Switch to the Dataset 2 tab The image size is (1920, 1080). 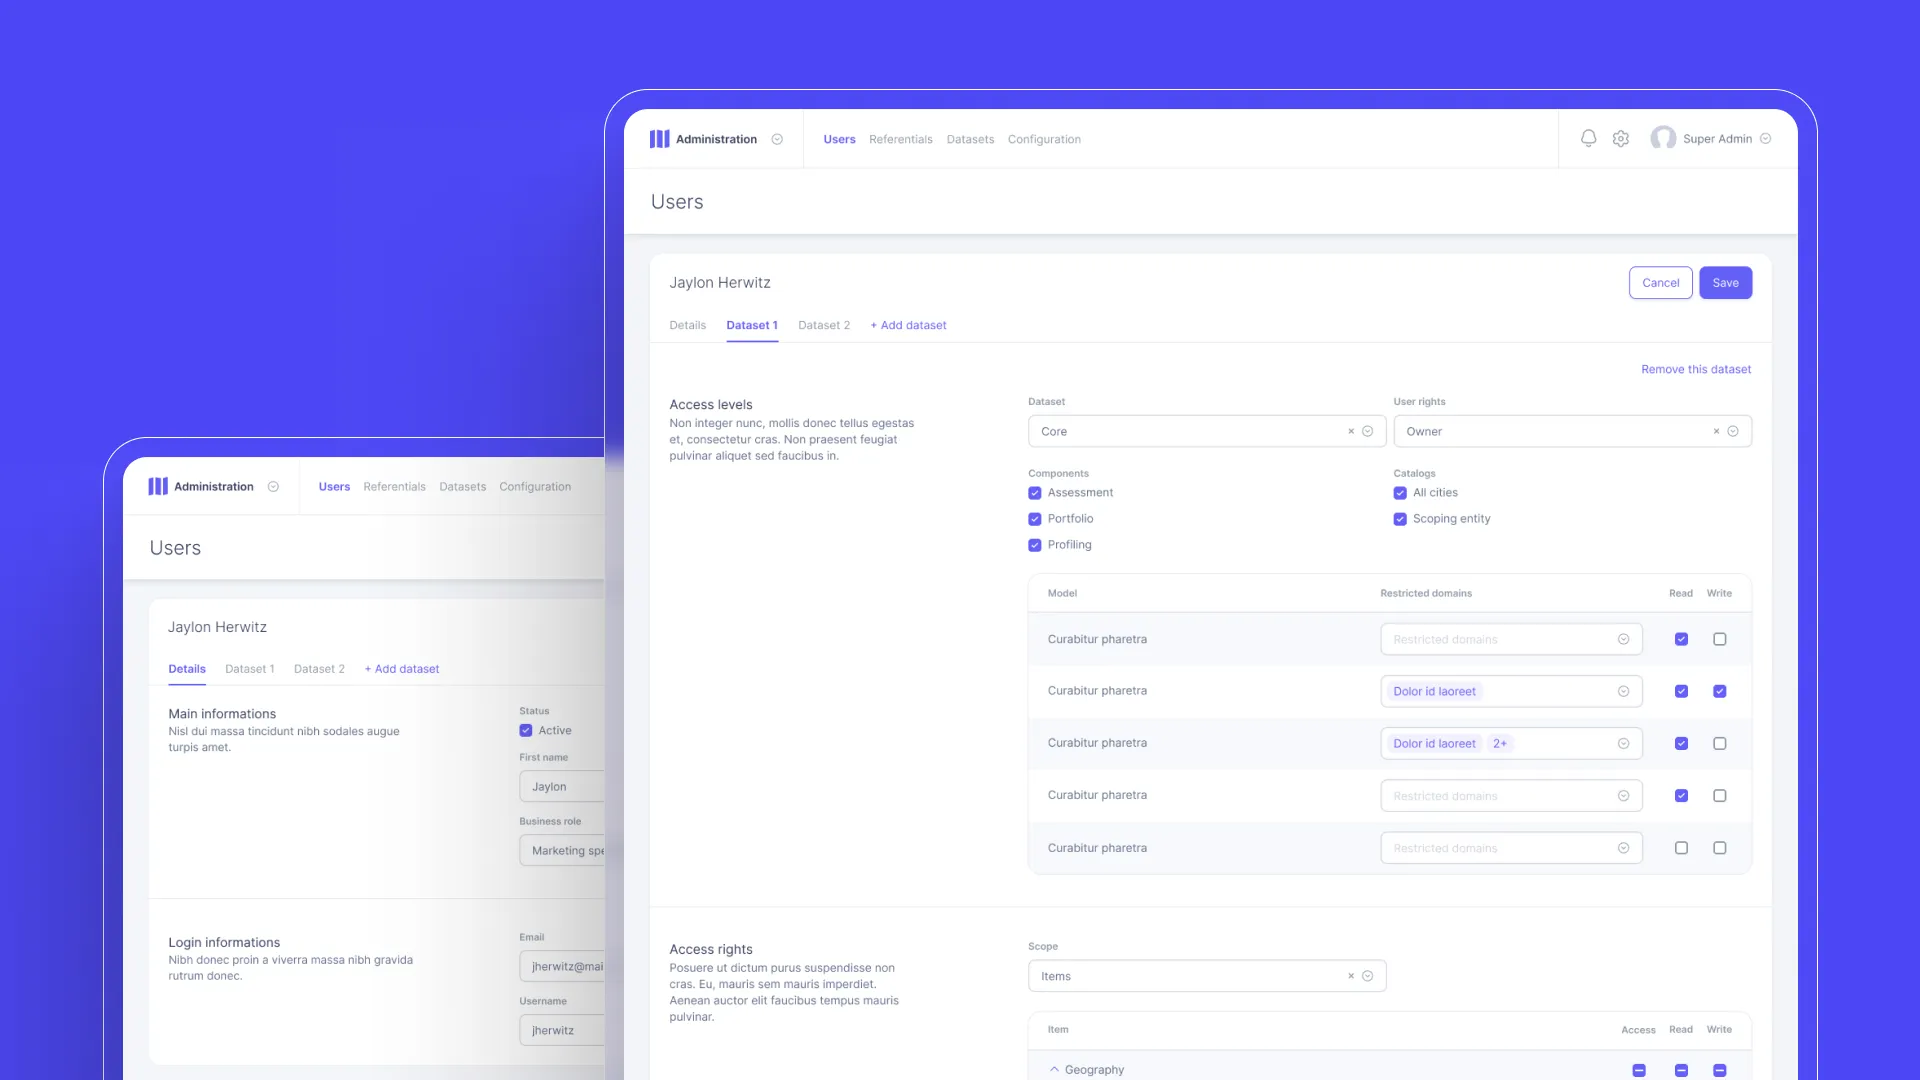point(824,325)
